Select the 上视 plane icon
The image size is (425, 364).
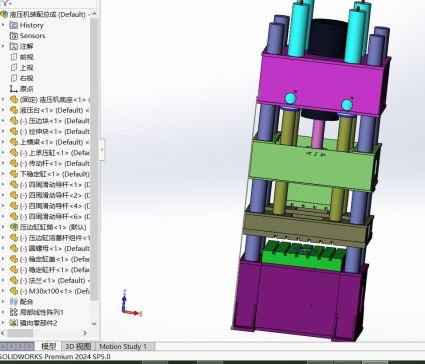point(14,68)
